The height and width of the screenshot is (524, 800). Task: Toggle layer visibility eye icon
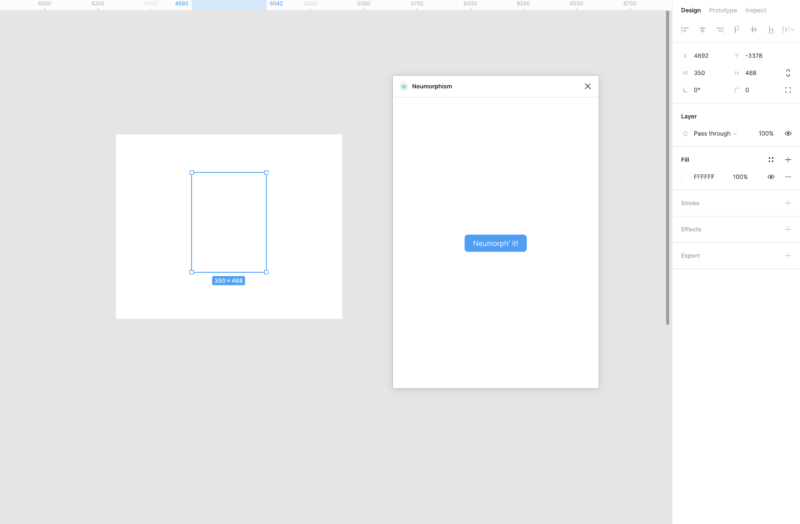pyautogui.click(x=788, y=133)
